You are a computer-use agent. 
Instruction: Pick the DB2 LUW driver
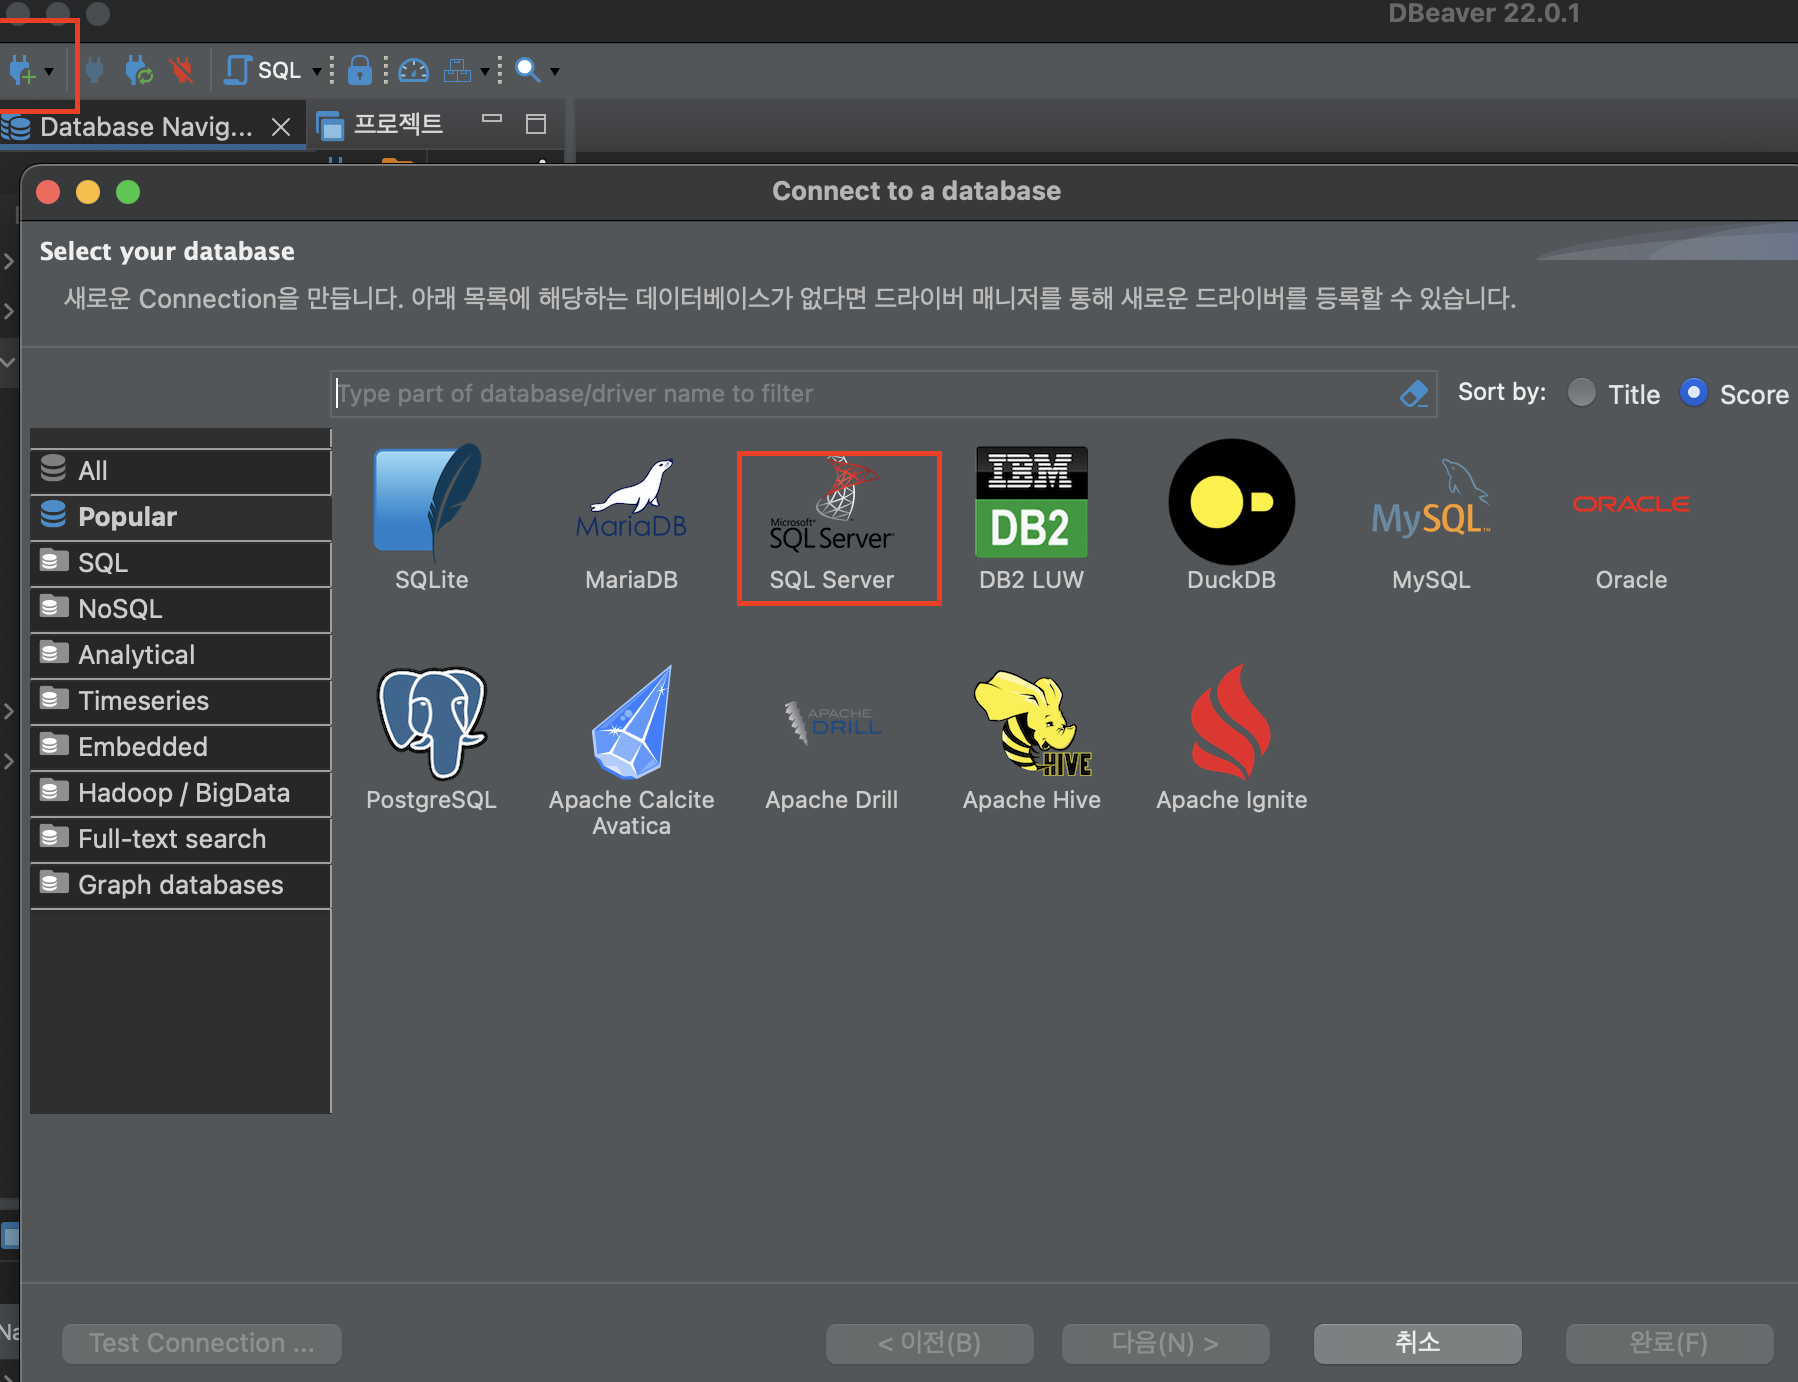1031,517
